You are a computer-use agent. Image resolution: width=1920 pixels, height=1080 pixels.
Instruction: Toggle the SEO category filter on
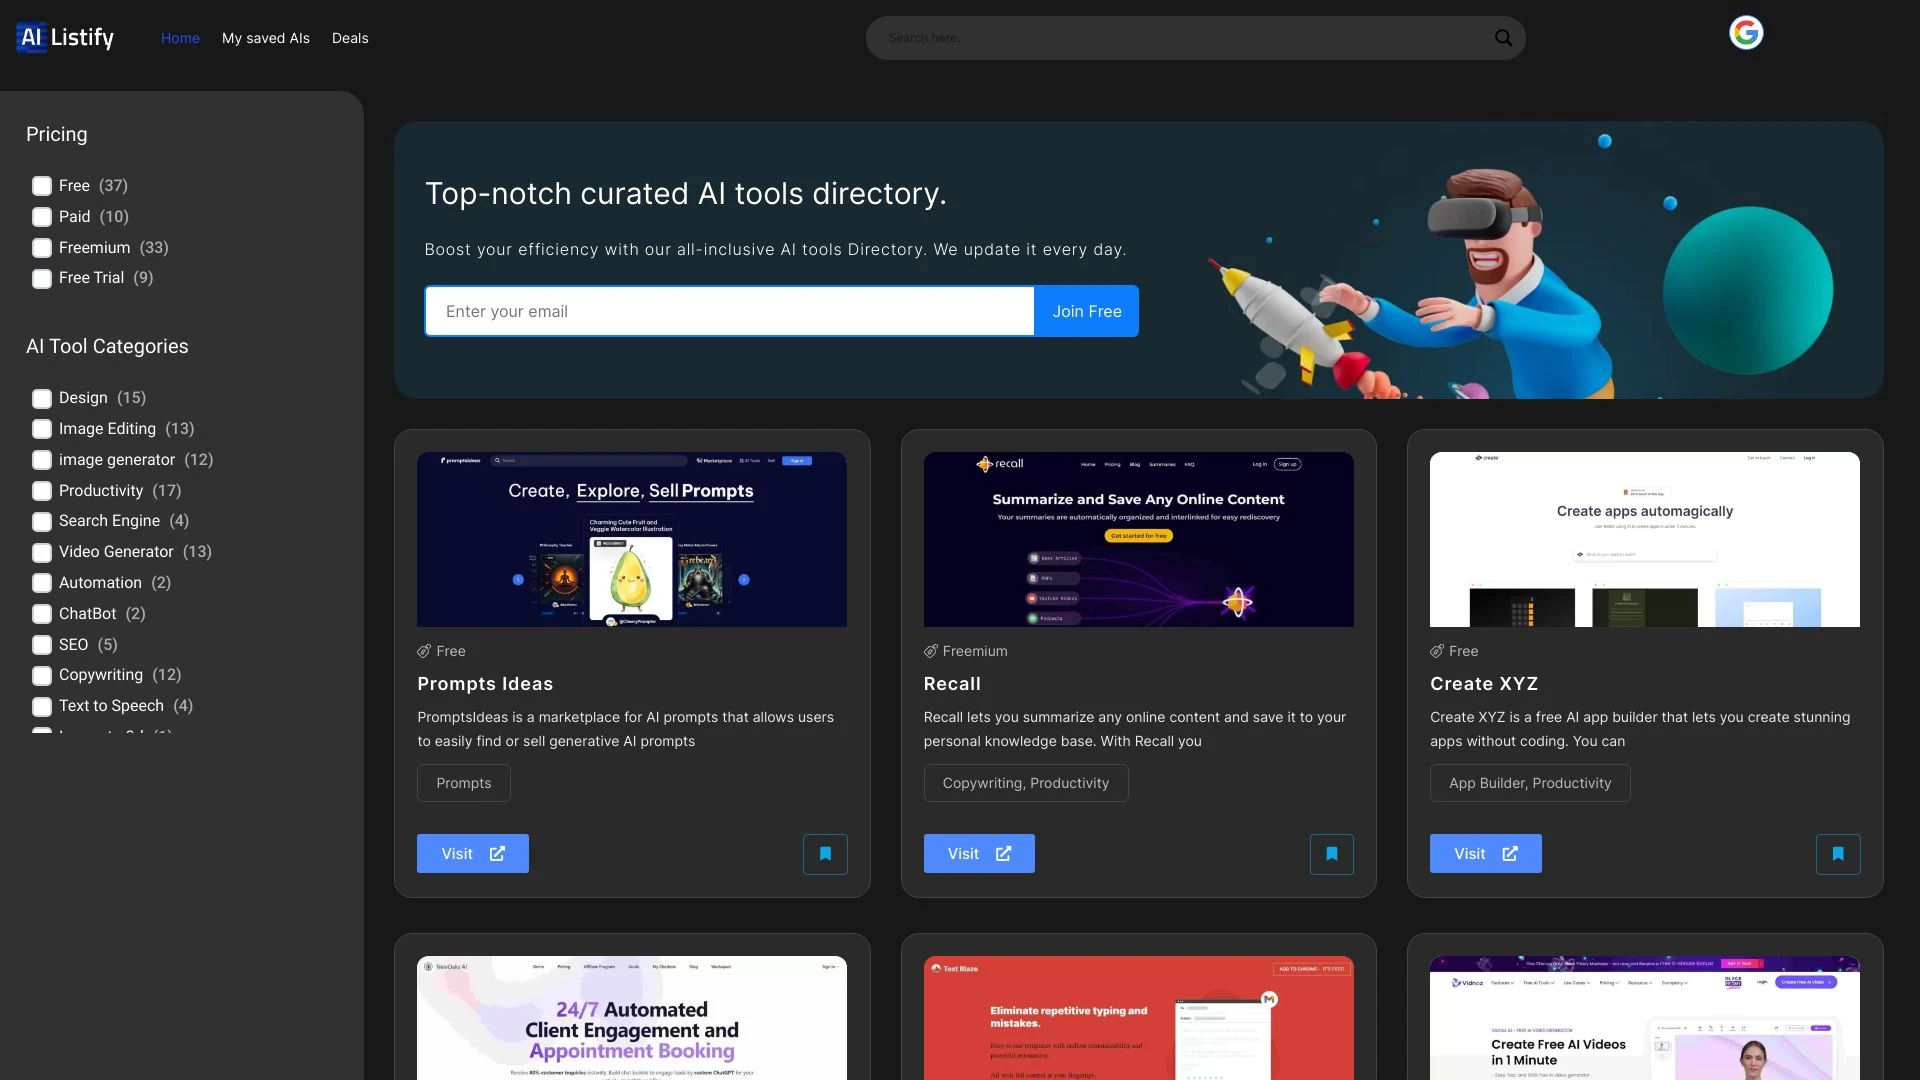point(41,645)
